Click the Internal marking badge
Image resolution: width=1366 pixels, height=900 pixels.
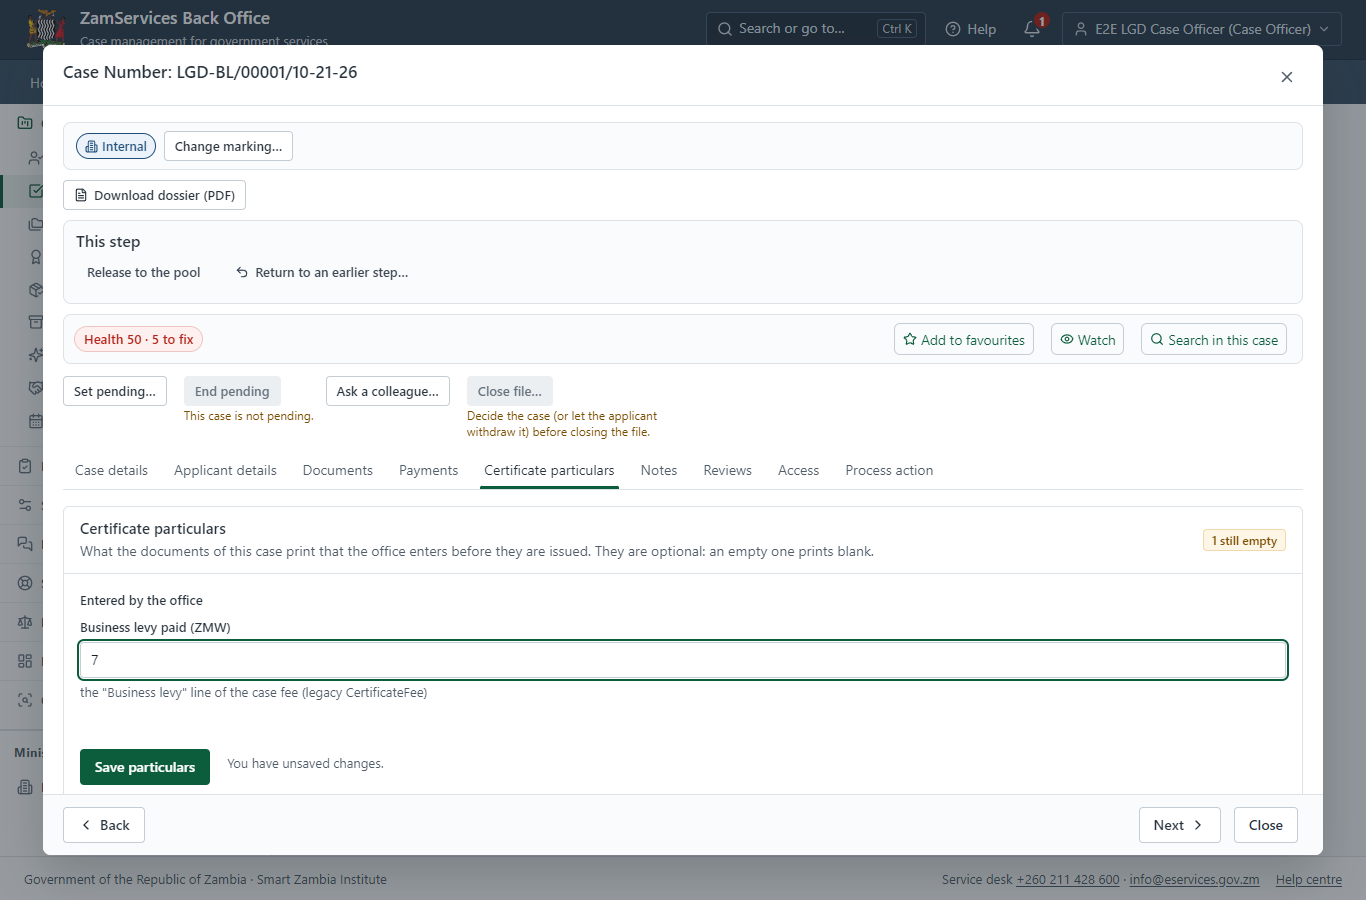116,146
